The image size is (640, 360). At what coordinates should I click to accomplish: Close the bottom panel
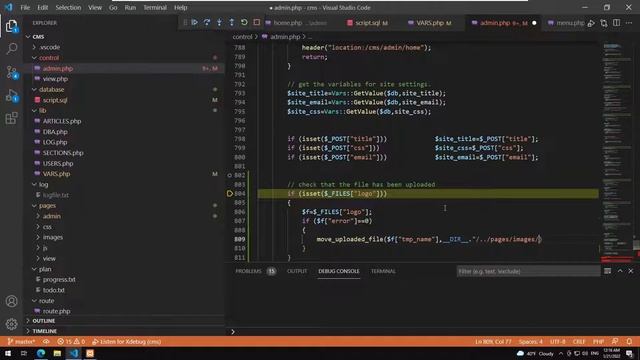point(631,271)
